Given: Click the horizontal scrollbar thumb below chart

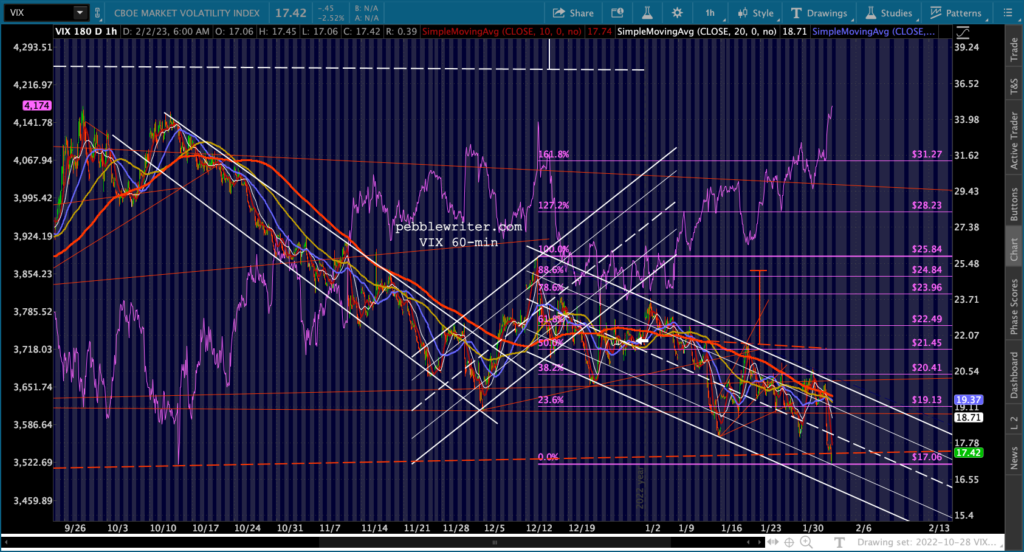Looking at the screenshot, I should coord(495,542).
